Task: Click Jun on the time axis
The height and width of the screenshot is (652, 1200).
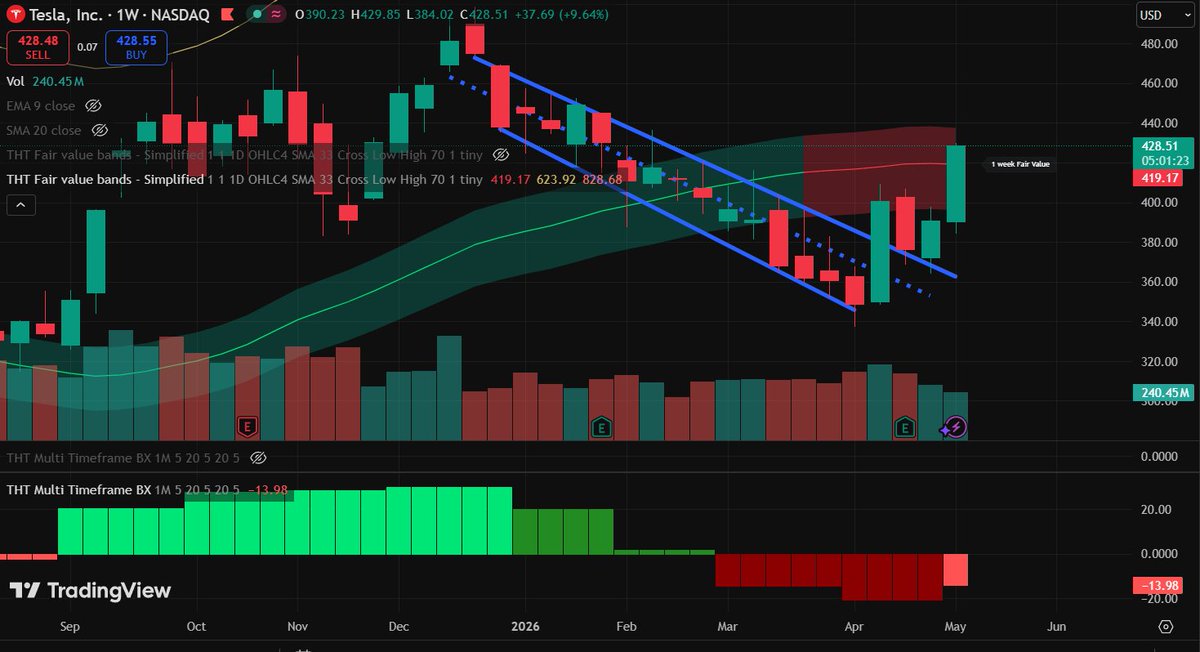Action: pos(1056,626)
